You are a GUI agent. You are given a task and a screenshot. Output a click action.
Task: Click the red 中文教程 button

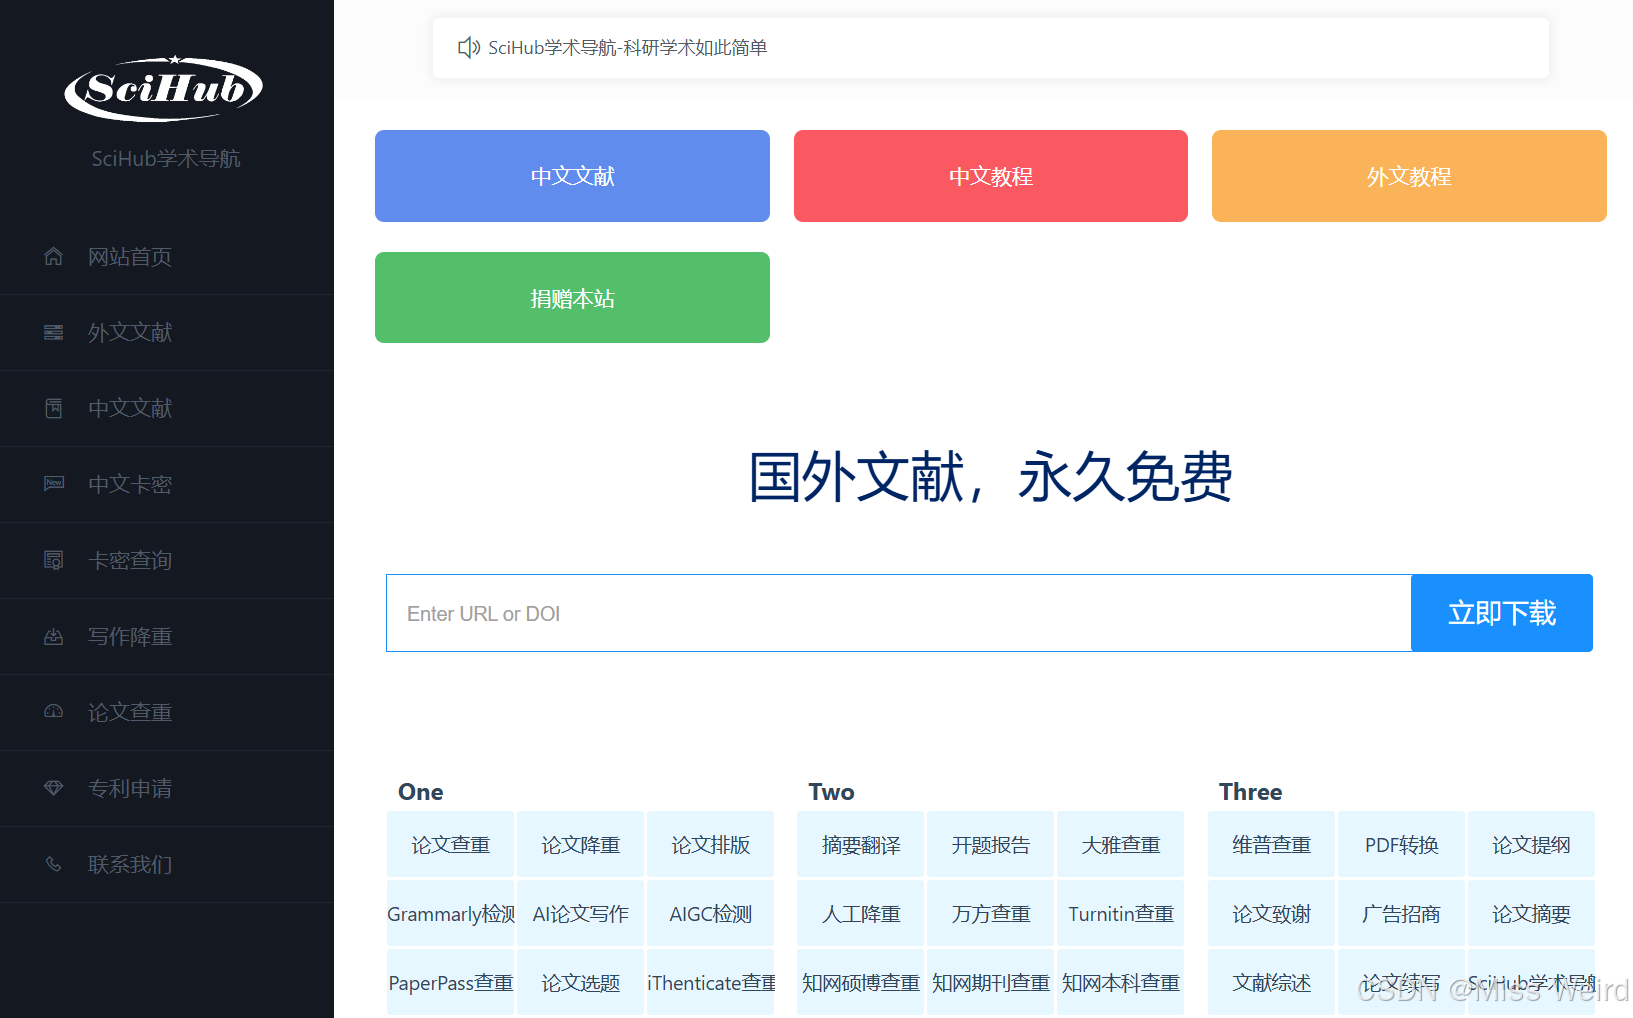pos(991,176)
